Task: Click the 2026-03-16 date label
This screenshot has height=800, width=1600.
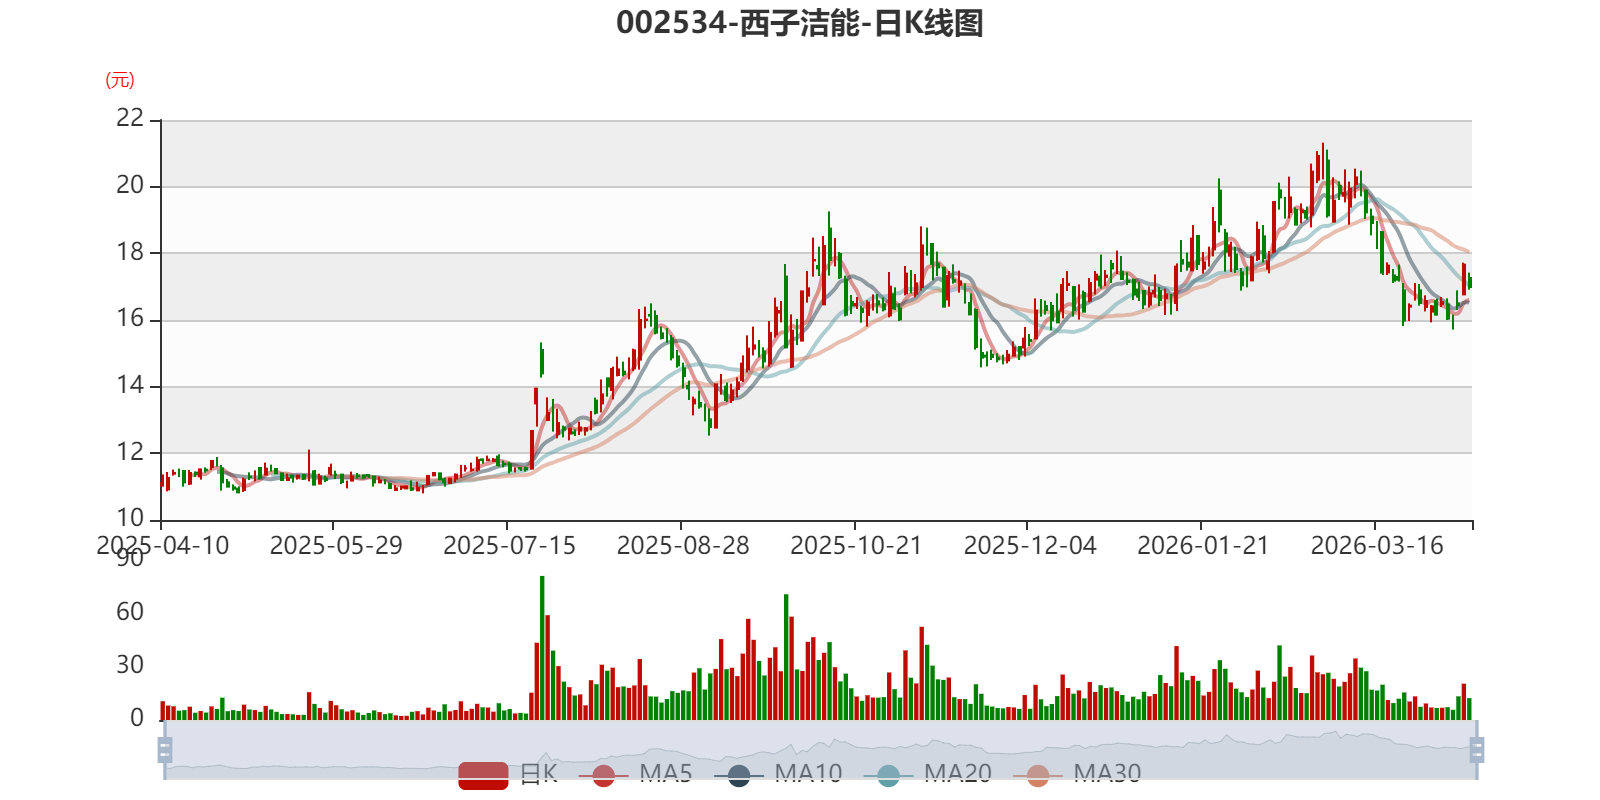Action: click(x=1377, y=546)
